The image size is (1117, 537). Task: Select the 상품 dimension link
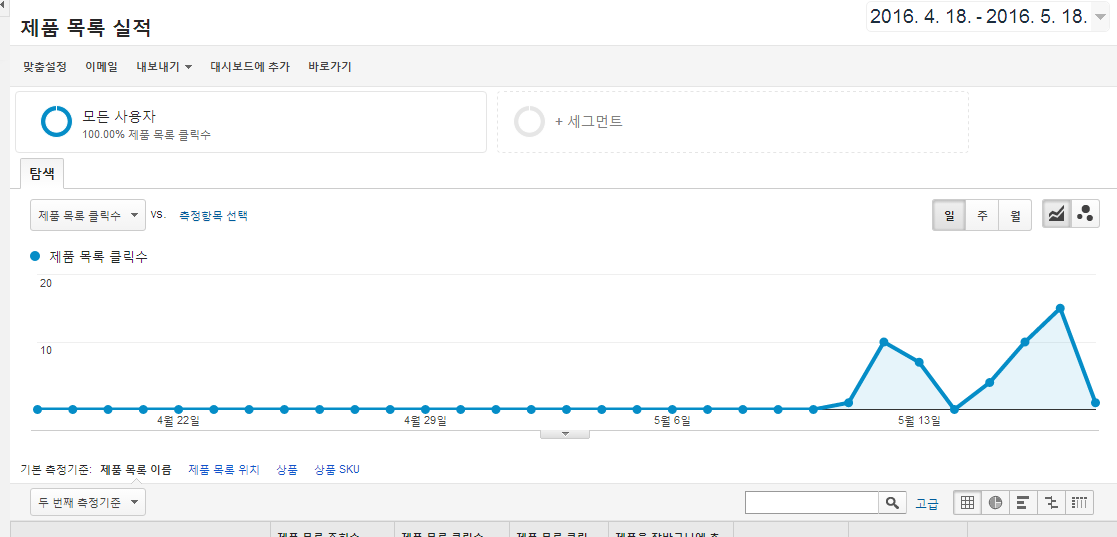coord(287,469)
